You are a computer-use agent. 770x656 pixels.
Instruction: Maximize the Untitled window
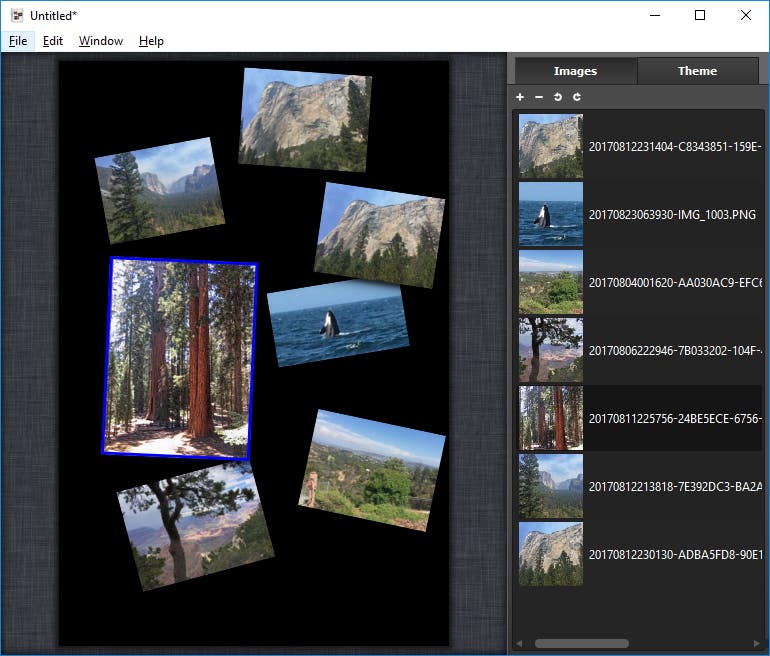pos(700,15)
